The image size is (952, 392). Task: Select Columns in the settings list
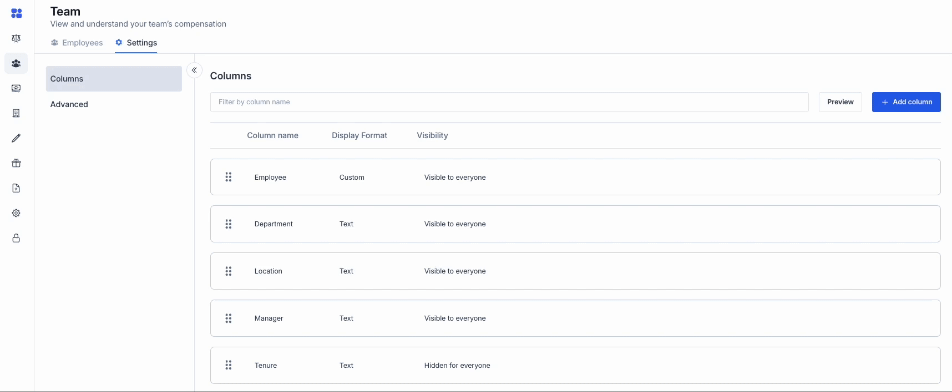[114, 79]
